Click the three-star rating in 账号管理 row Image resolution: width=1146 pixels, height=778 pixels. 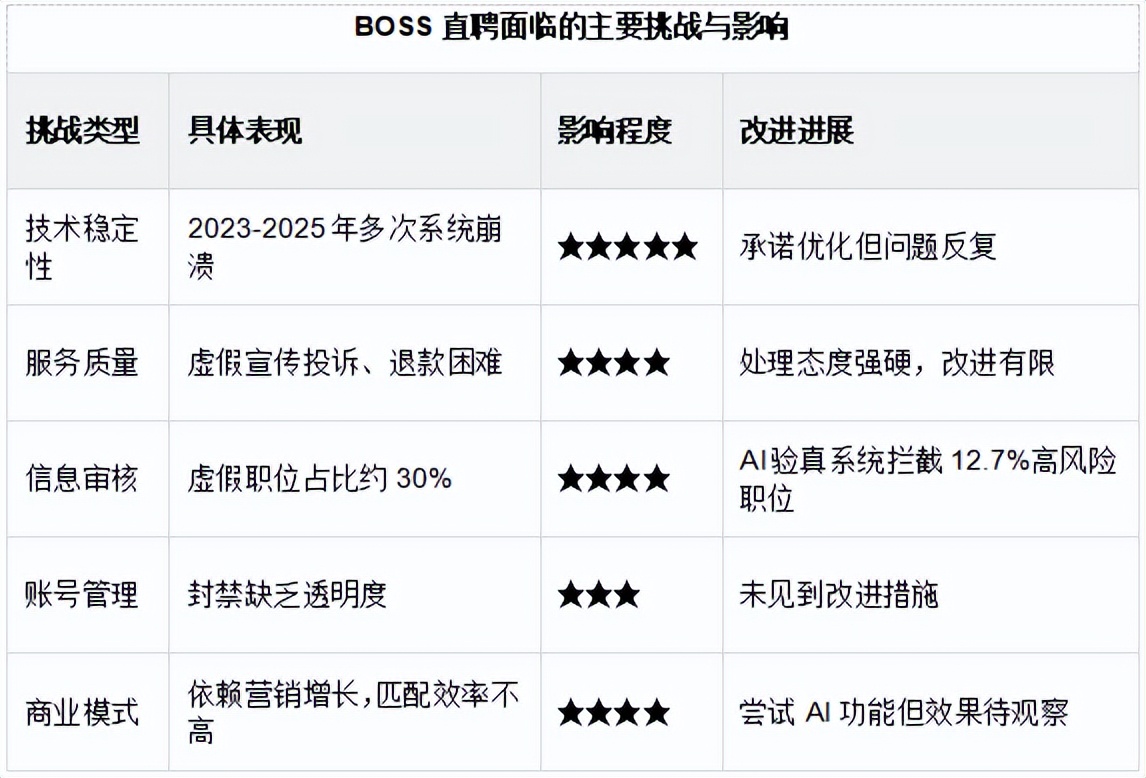coord(599,594)
